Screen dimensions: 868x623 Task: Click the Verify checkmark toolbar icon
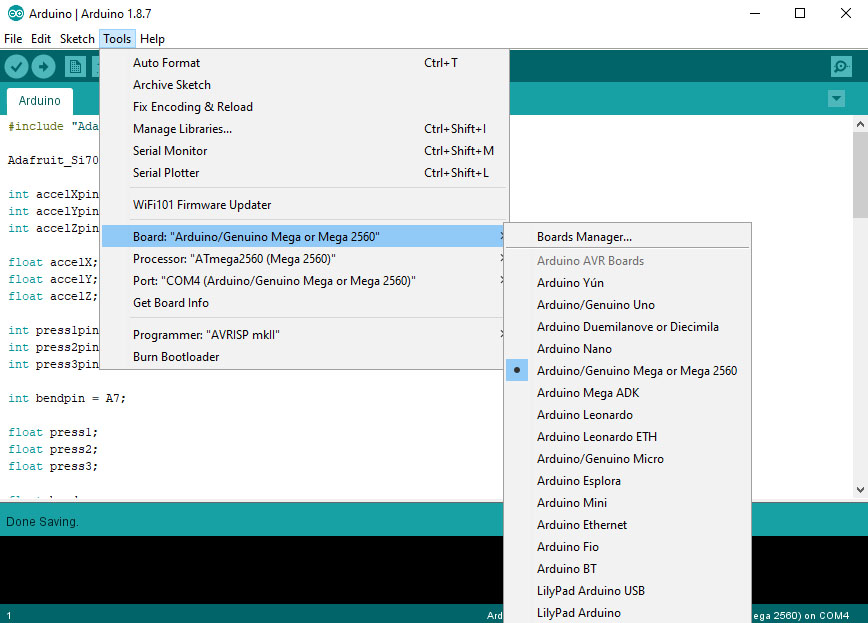pos(16,66)
